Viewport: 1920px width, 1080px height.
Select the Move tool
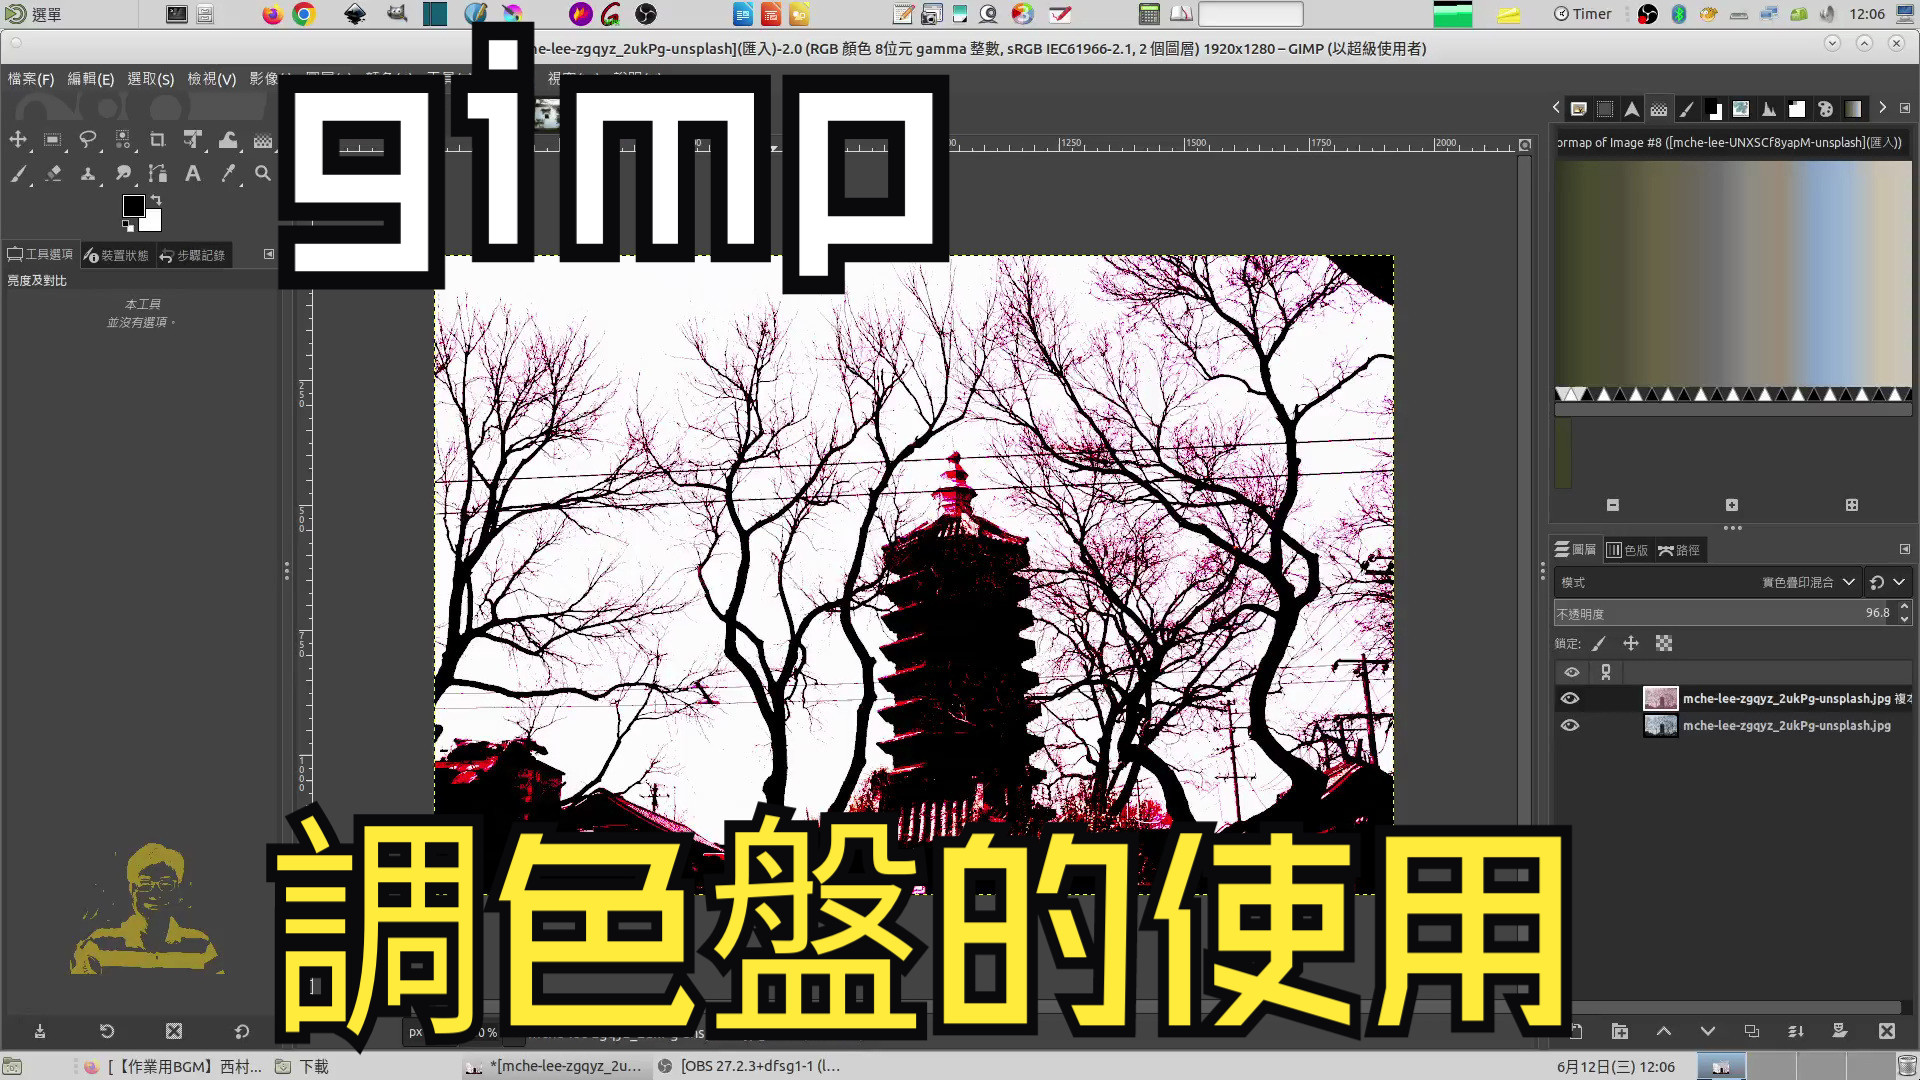click(18, 139)
